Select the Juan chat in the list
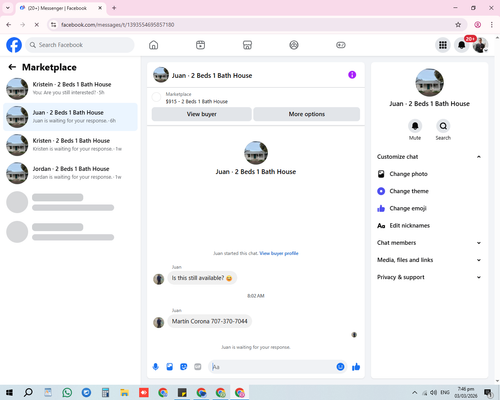This screenshot has height=400, width=500. click(70, 117)
